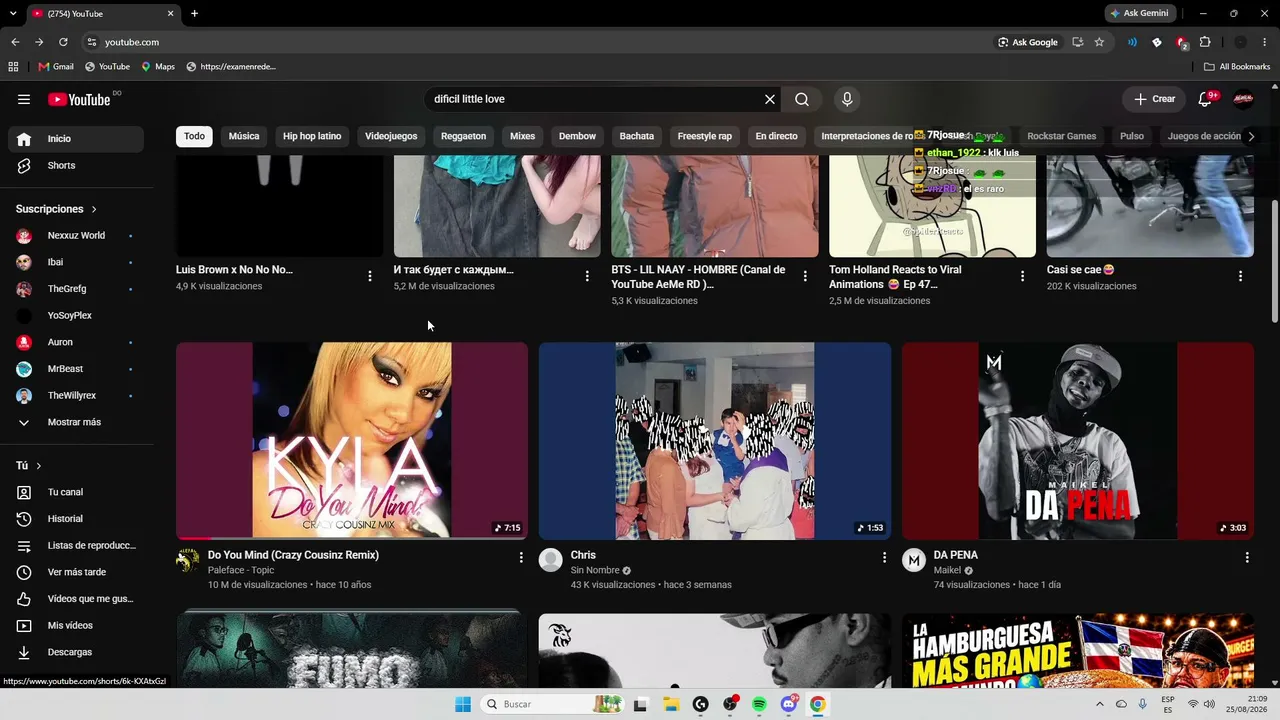
Task: Open options for DA PENA video
Action: tap(1247, 557)
